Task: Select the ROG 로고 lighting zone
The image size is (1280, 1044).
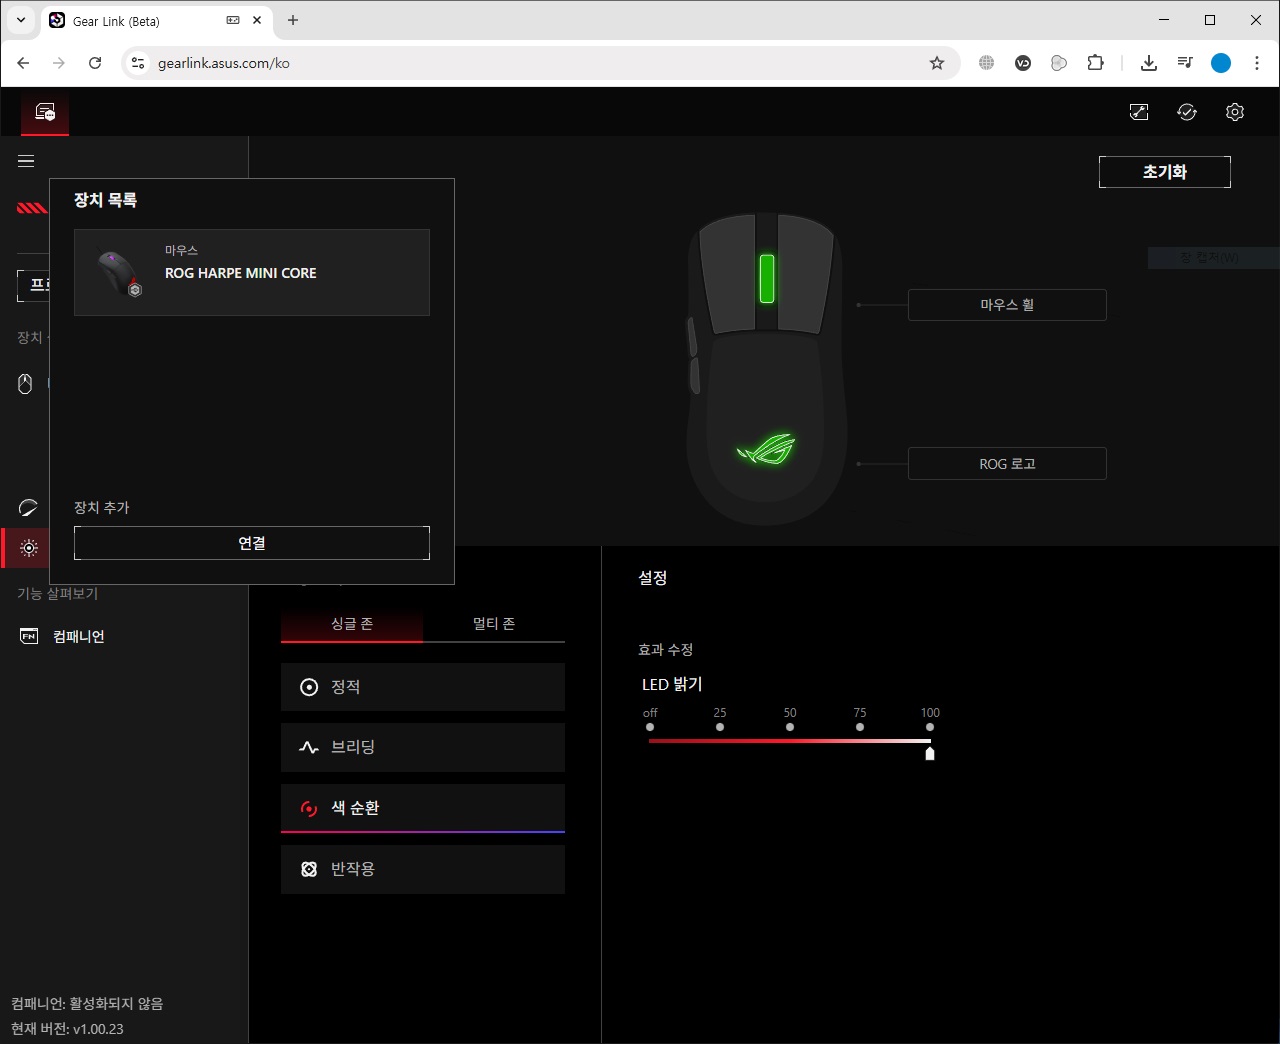Action: click(1007, 464)
